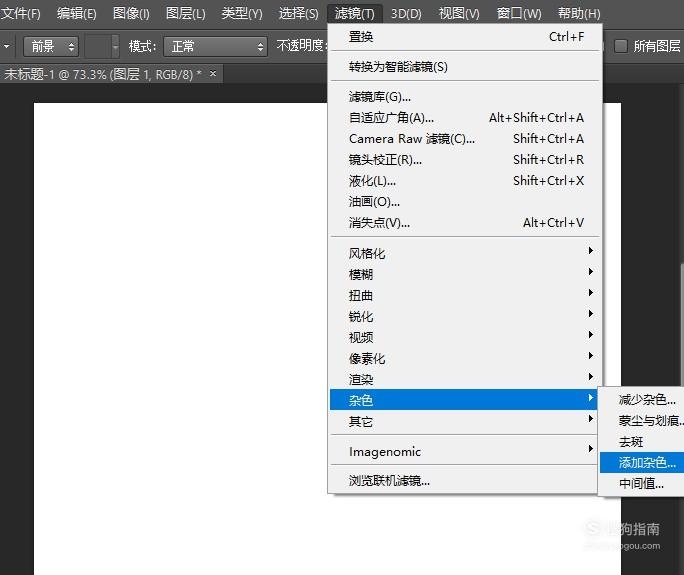Open the 帮助(H) menu
The image size is (684, 575).
579,14
